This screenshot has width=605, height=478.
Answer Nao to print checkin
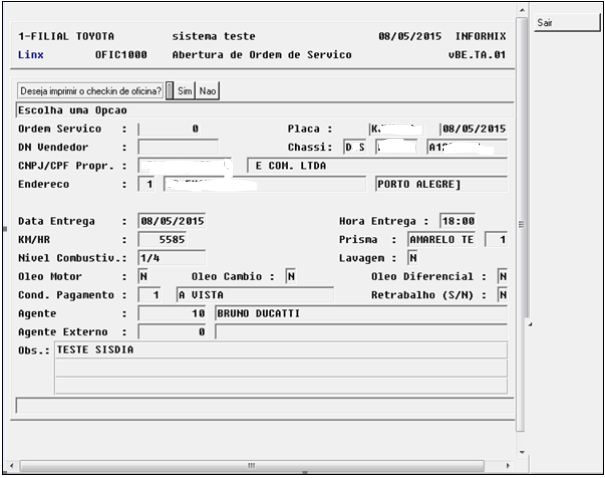[x=208, y=91]
